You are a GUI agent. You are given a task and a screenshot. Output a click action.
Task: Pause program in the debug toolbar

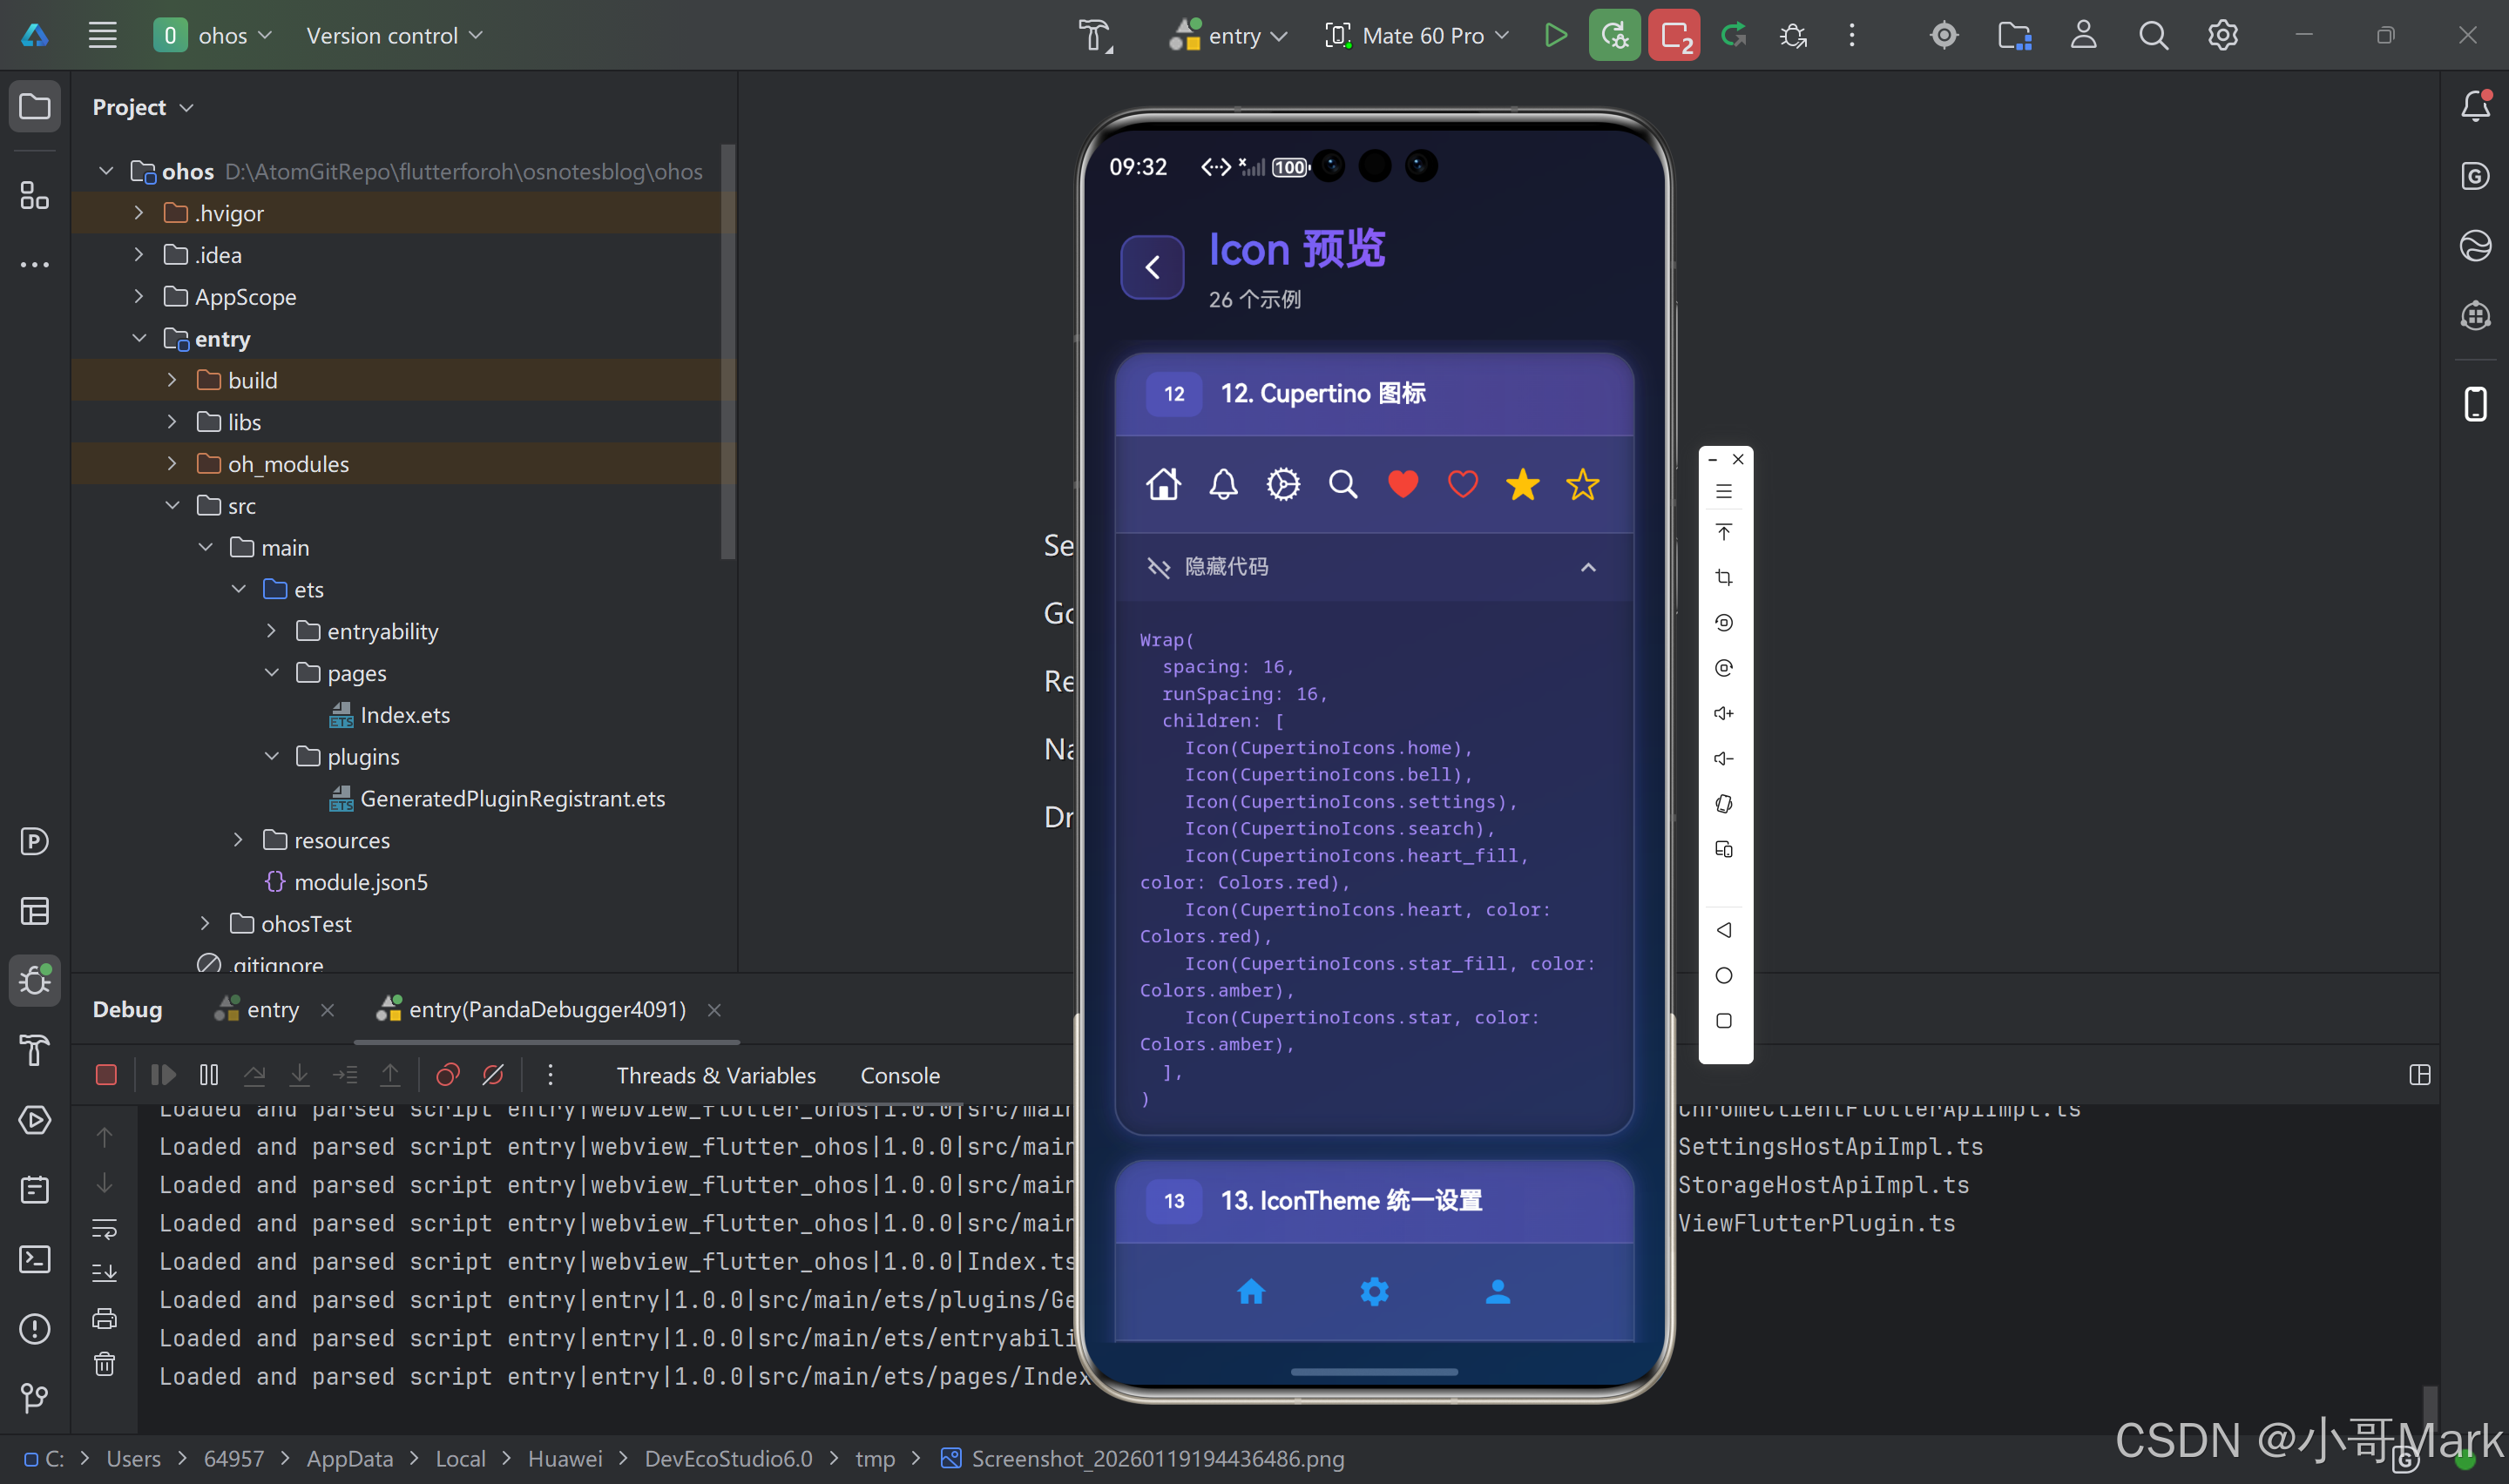tap(209, 1075)
